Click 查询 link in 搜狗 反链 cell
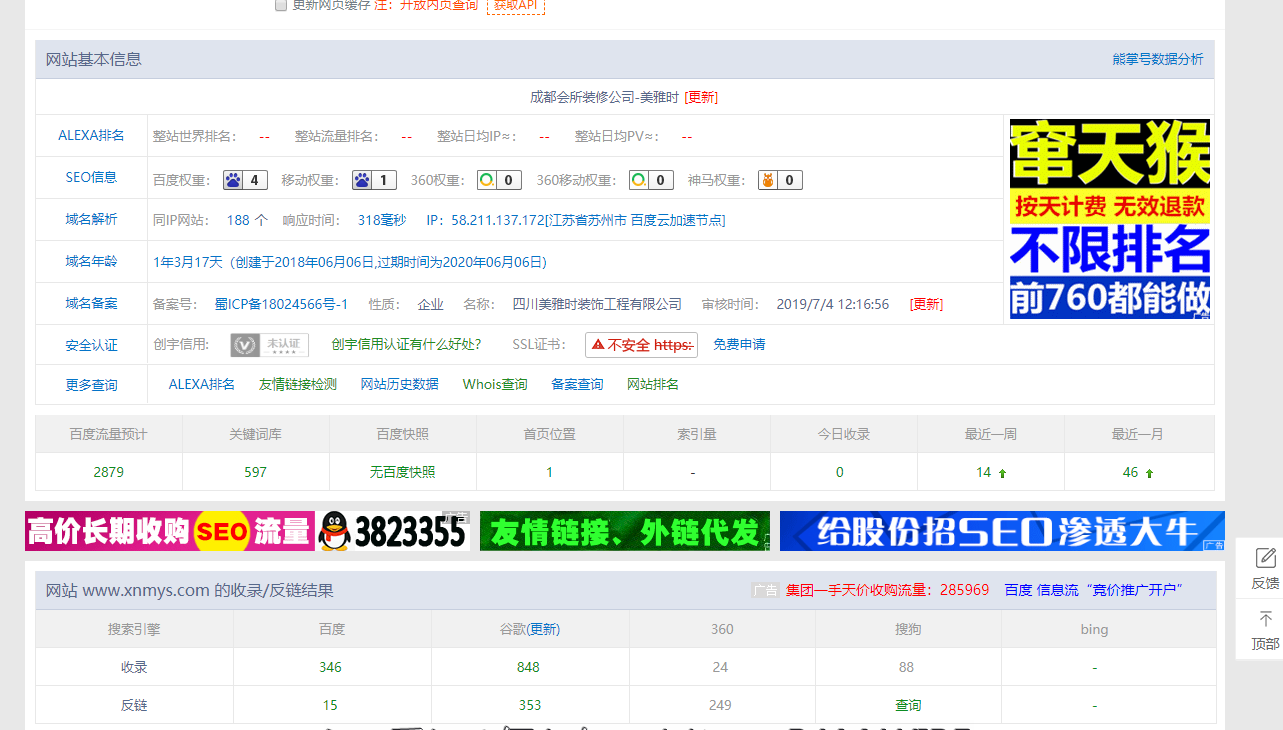Image resolution: width=1283 pixels, height=730 pixels. [x=908, y=705]
